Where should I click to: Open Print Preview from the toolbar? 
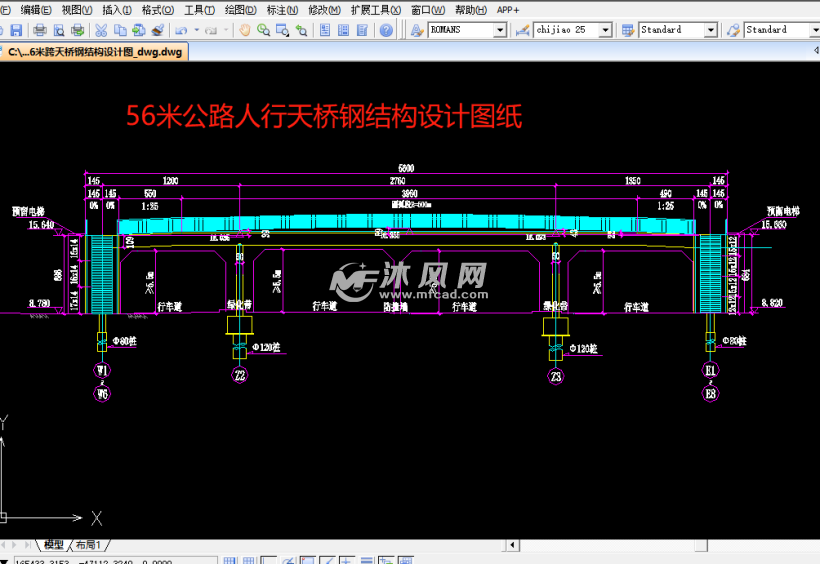point(59,30)
